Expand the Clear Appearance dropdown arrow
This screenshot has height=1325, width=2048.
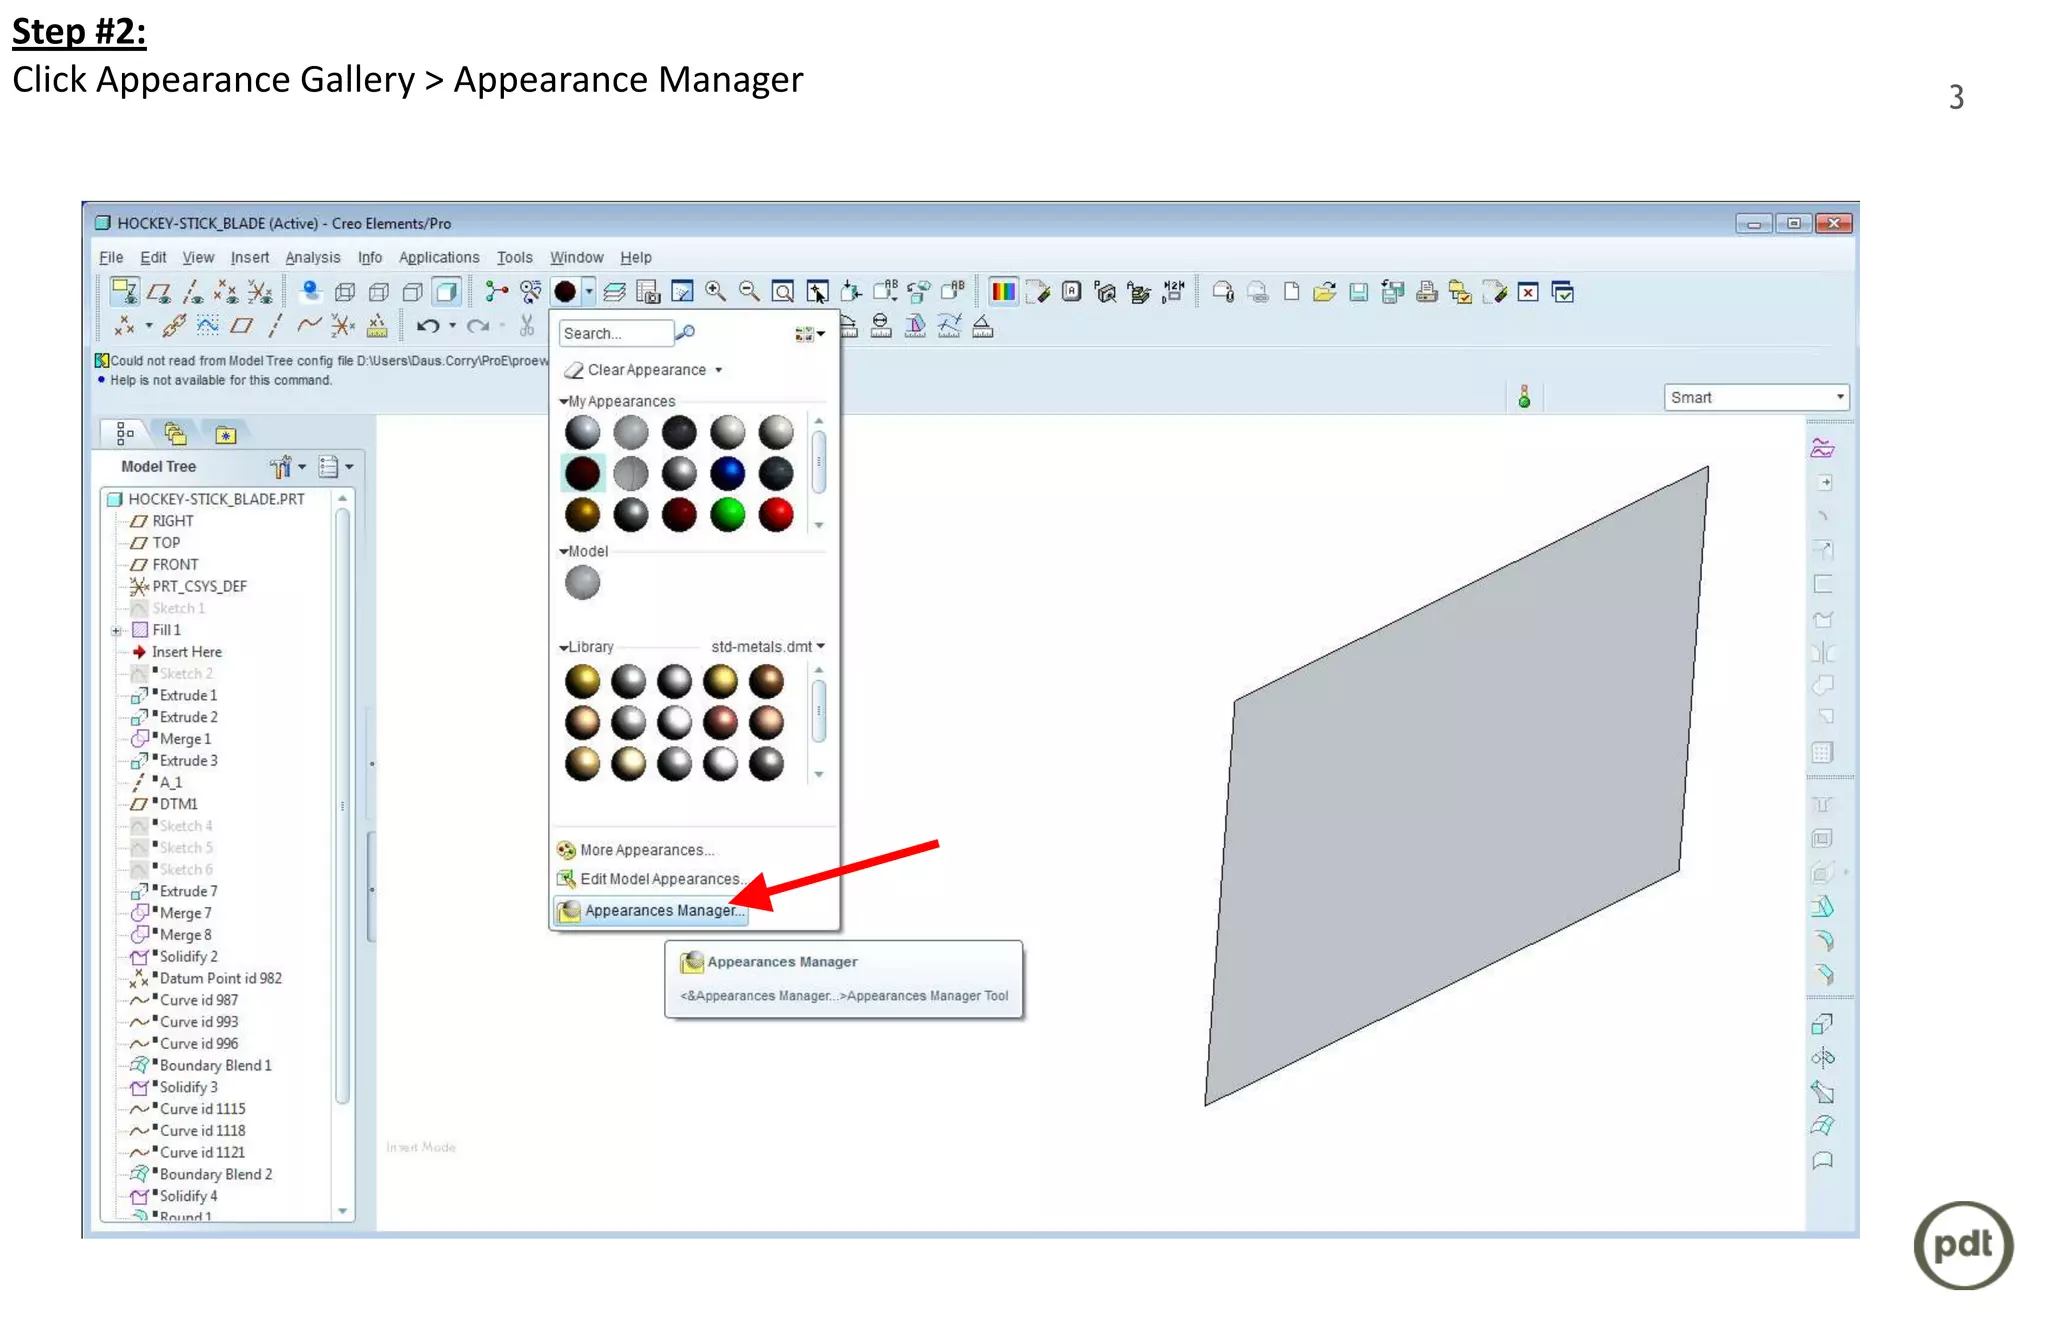click(x=718, y=370)
